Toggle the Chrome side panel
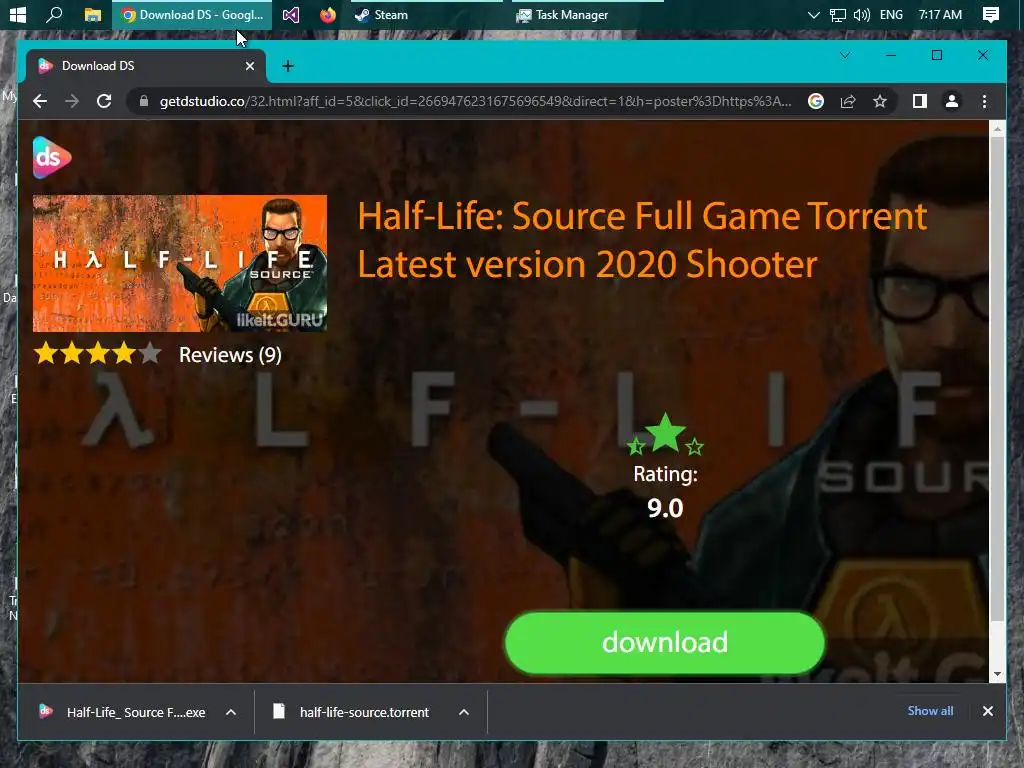The height and width of the screenshot is (768, 1024). [x=920, y=101]
